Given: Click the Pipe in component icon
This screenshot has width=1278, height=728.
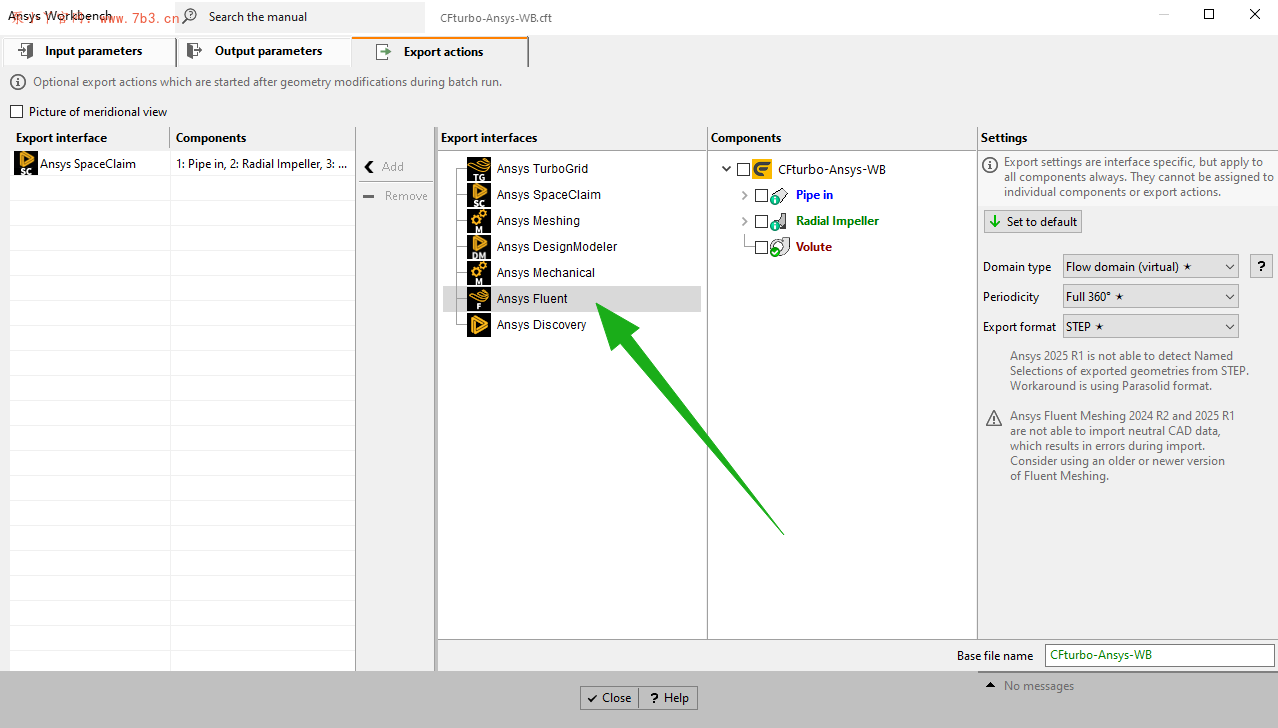Looking at the screenshot, I should click(780, 196).
